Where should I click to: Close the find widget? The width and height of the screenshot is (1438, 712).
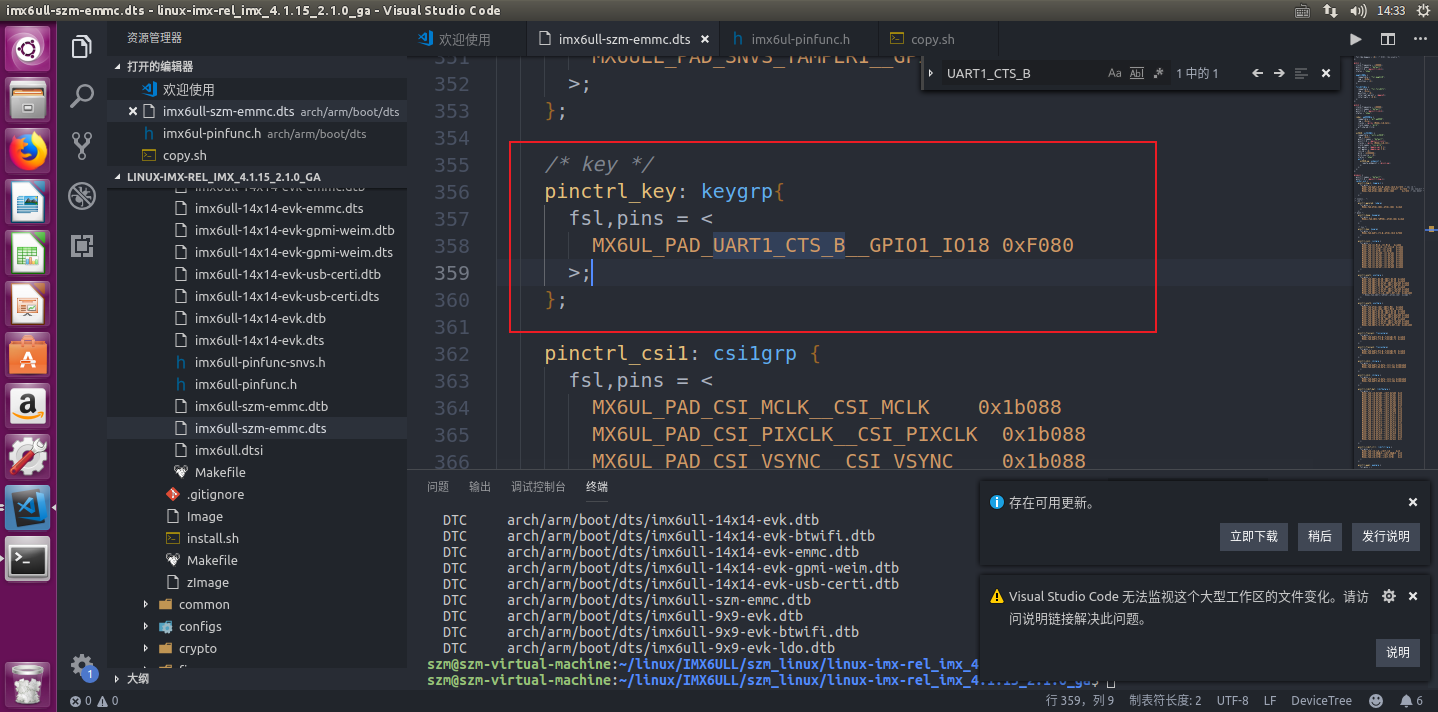(x=1326, y=73)
